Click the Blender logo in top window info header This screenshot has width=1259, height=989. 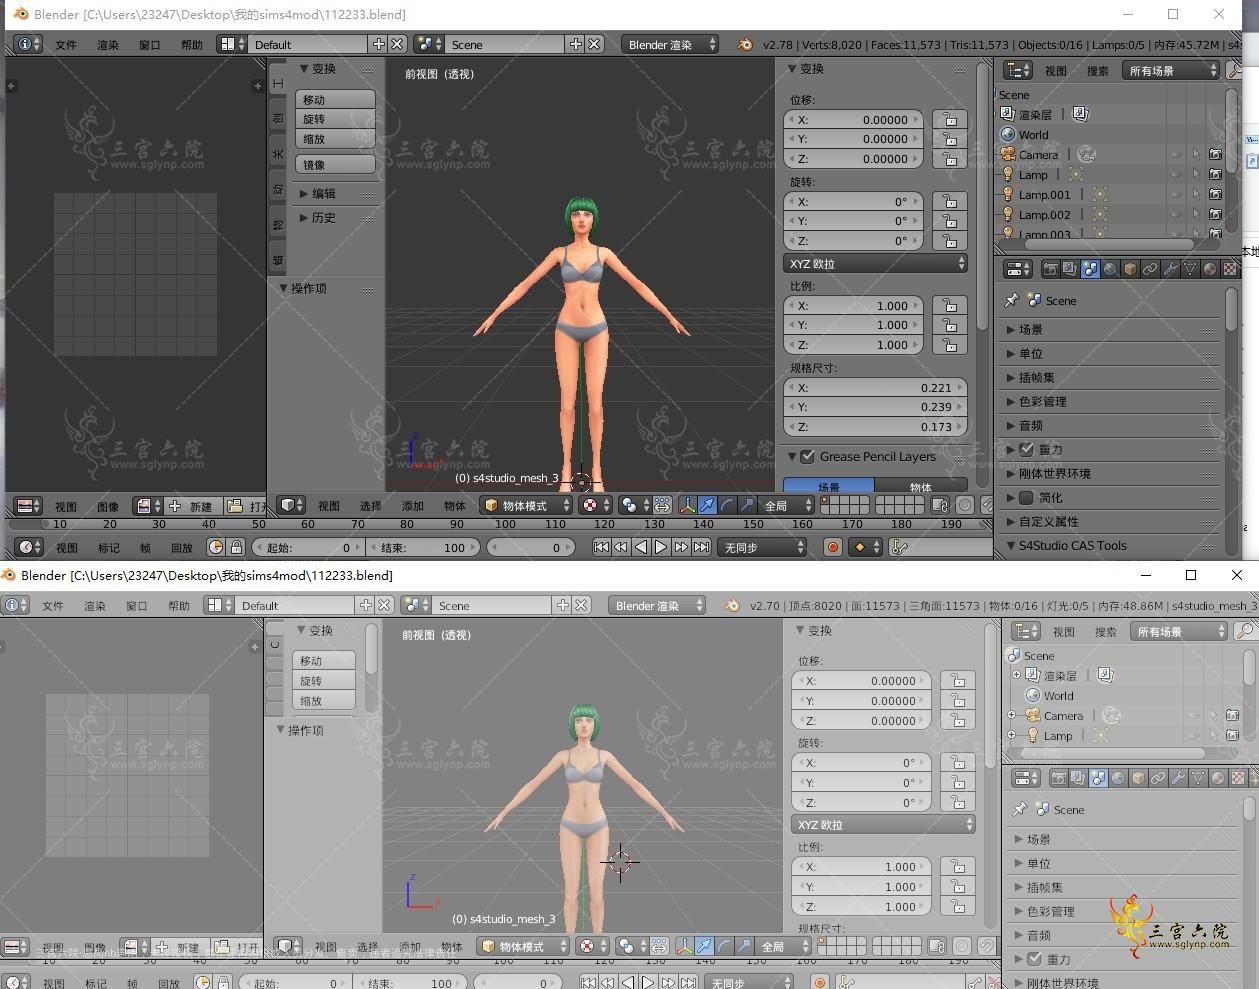(745, 44)
